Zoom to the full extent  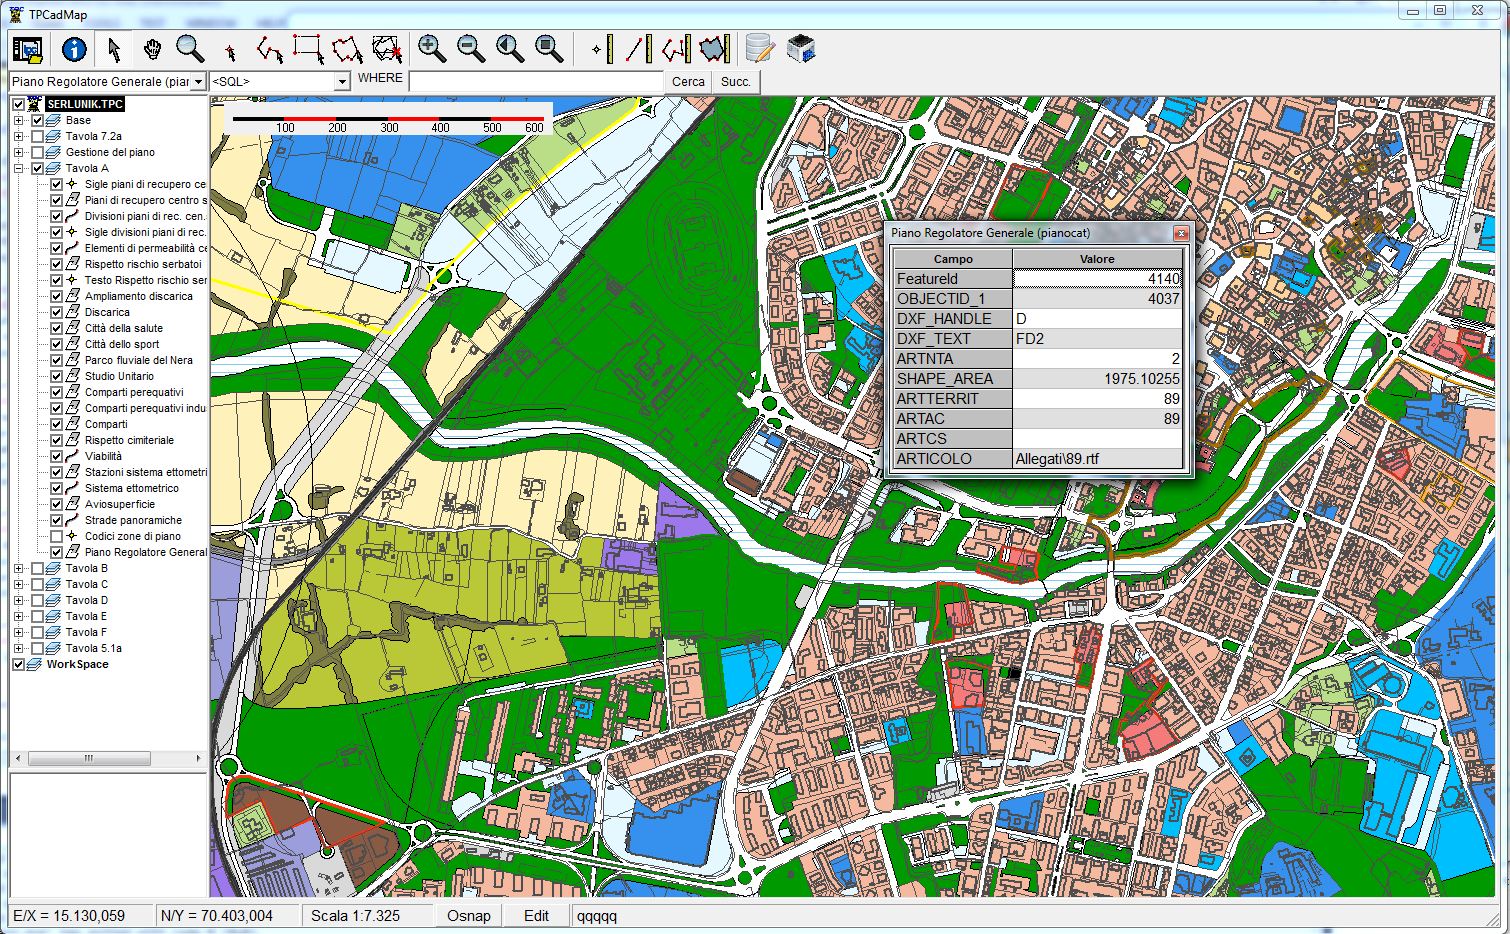(x=549, y=48)
